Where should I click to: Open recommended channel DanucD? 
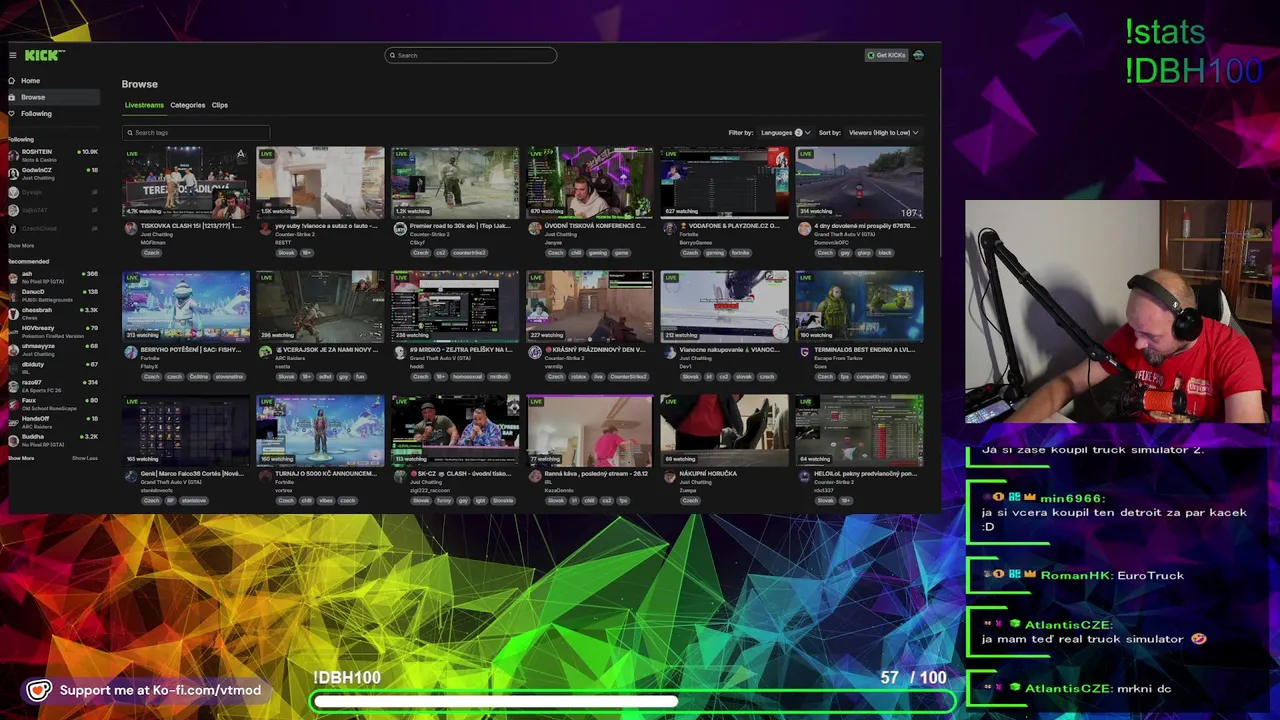click(53, 294)
